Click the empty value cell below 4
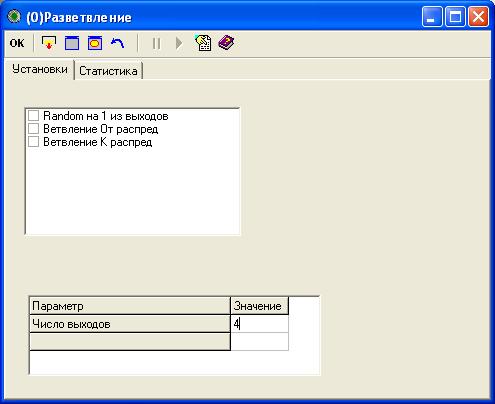The image size is (495, 404). click(260, 341)
